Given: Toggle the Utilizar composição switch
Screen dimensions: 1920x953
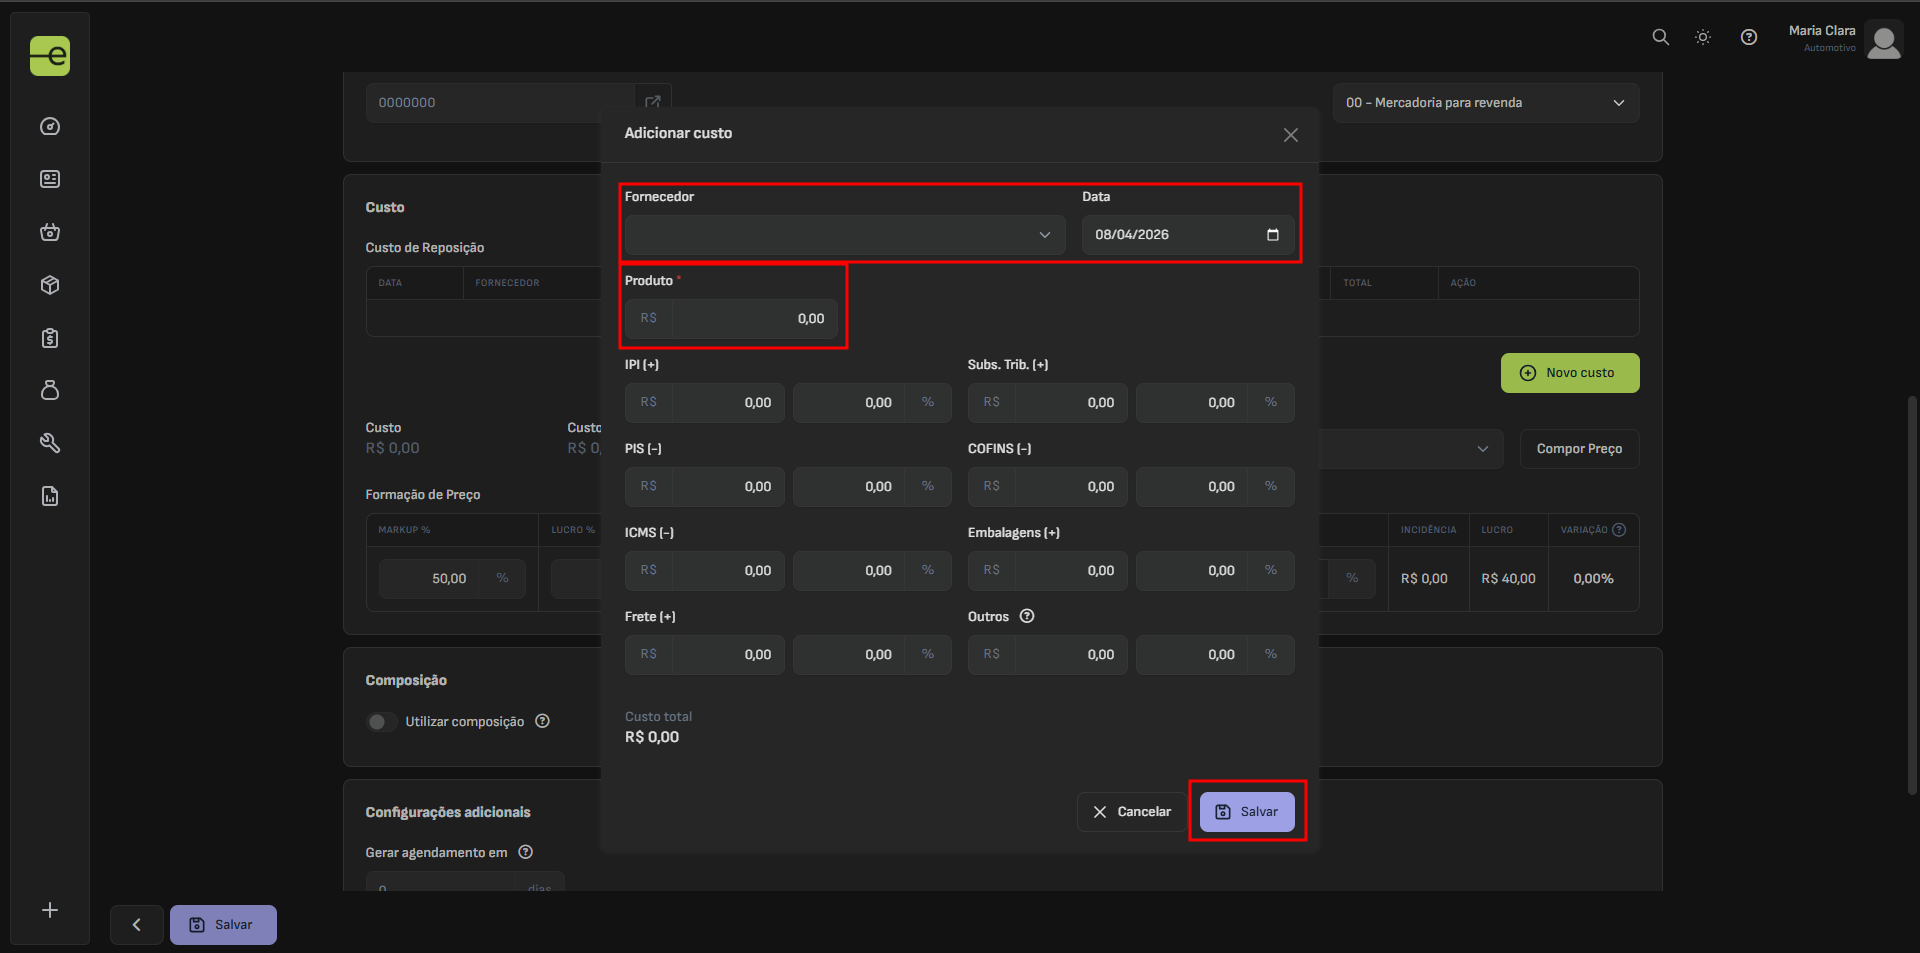Looking at the screenshot, I should point(381,722).
